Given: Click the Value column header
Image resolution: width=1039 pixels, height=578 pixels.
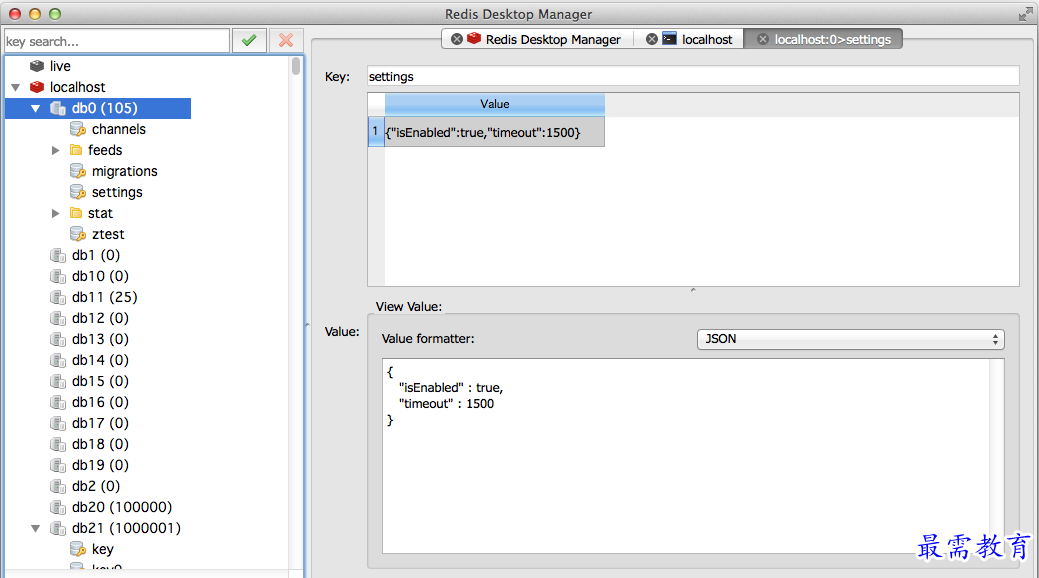Looking at the screenshot, I should click(x=494, y=104).
